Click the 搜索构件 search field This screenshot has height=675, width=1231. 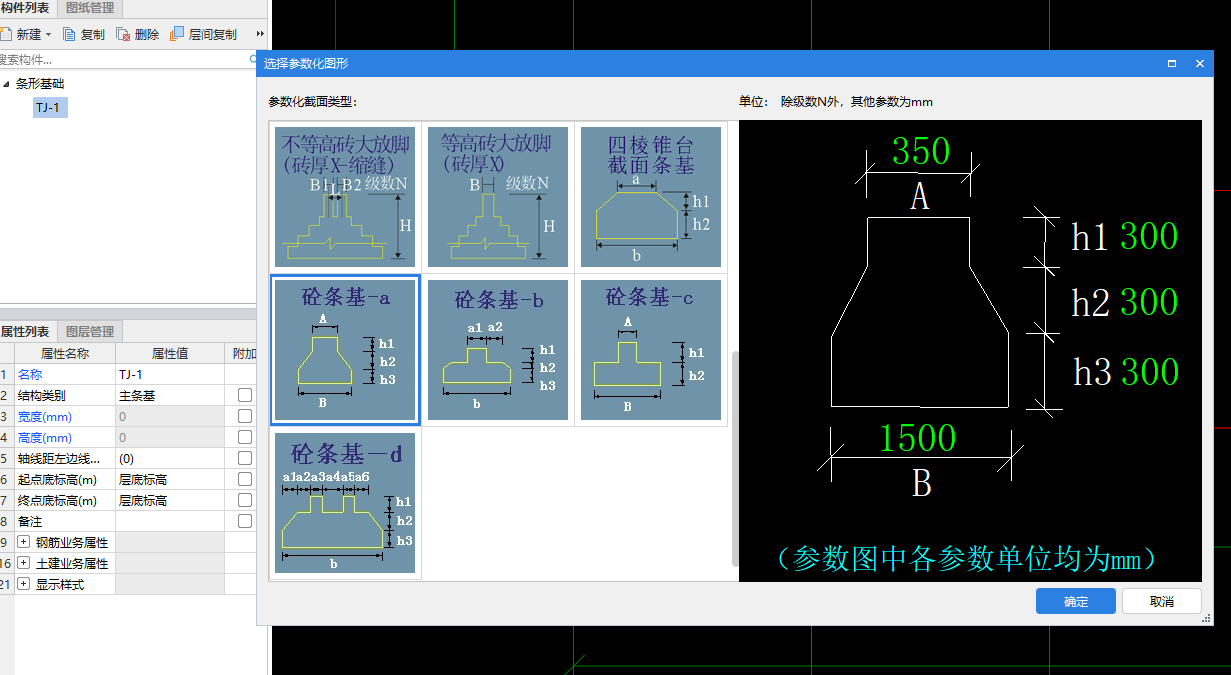tap(125, 60)
